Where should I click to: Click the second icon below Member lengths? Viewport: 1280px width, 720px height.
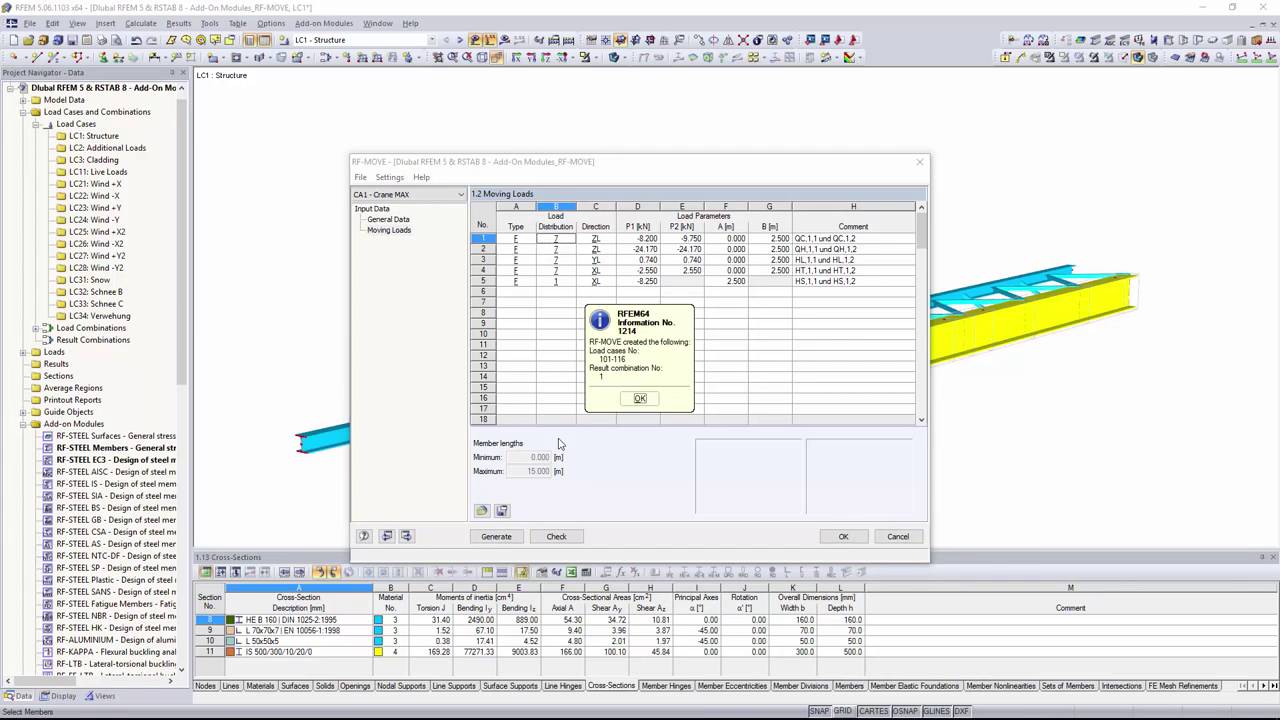pyautogui.click(x=502, y=510)
